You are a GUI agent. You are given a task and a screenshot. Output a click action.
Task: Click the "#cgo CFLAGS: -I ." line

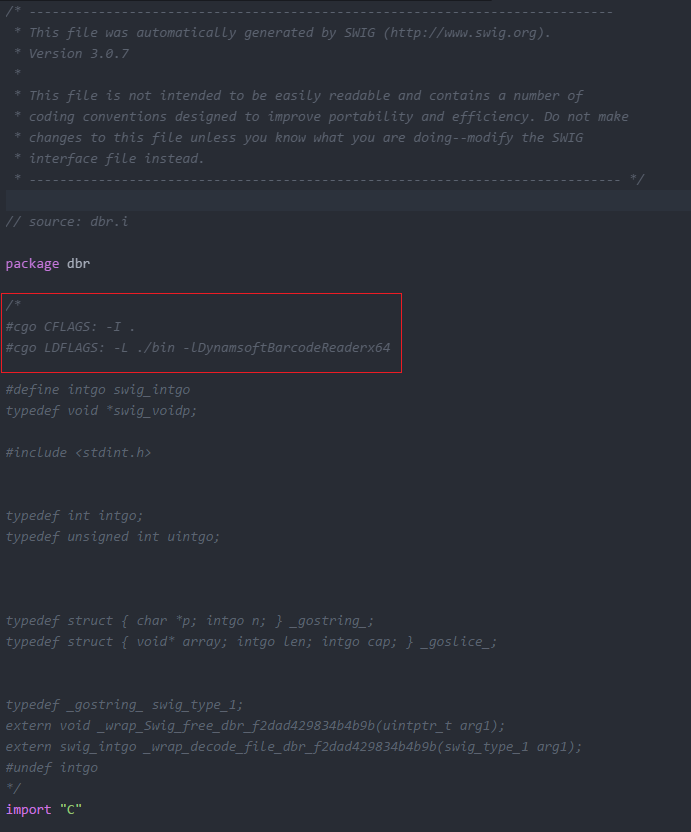click(x=70, y=326)
